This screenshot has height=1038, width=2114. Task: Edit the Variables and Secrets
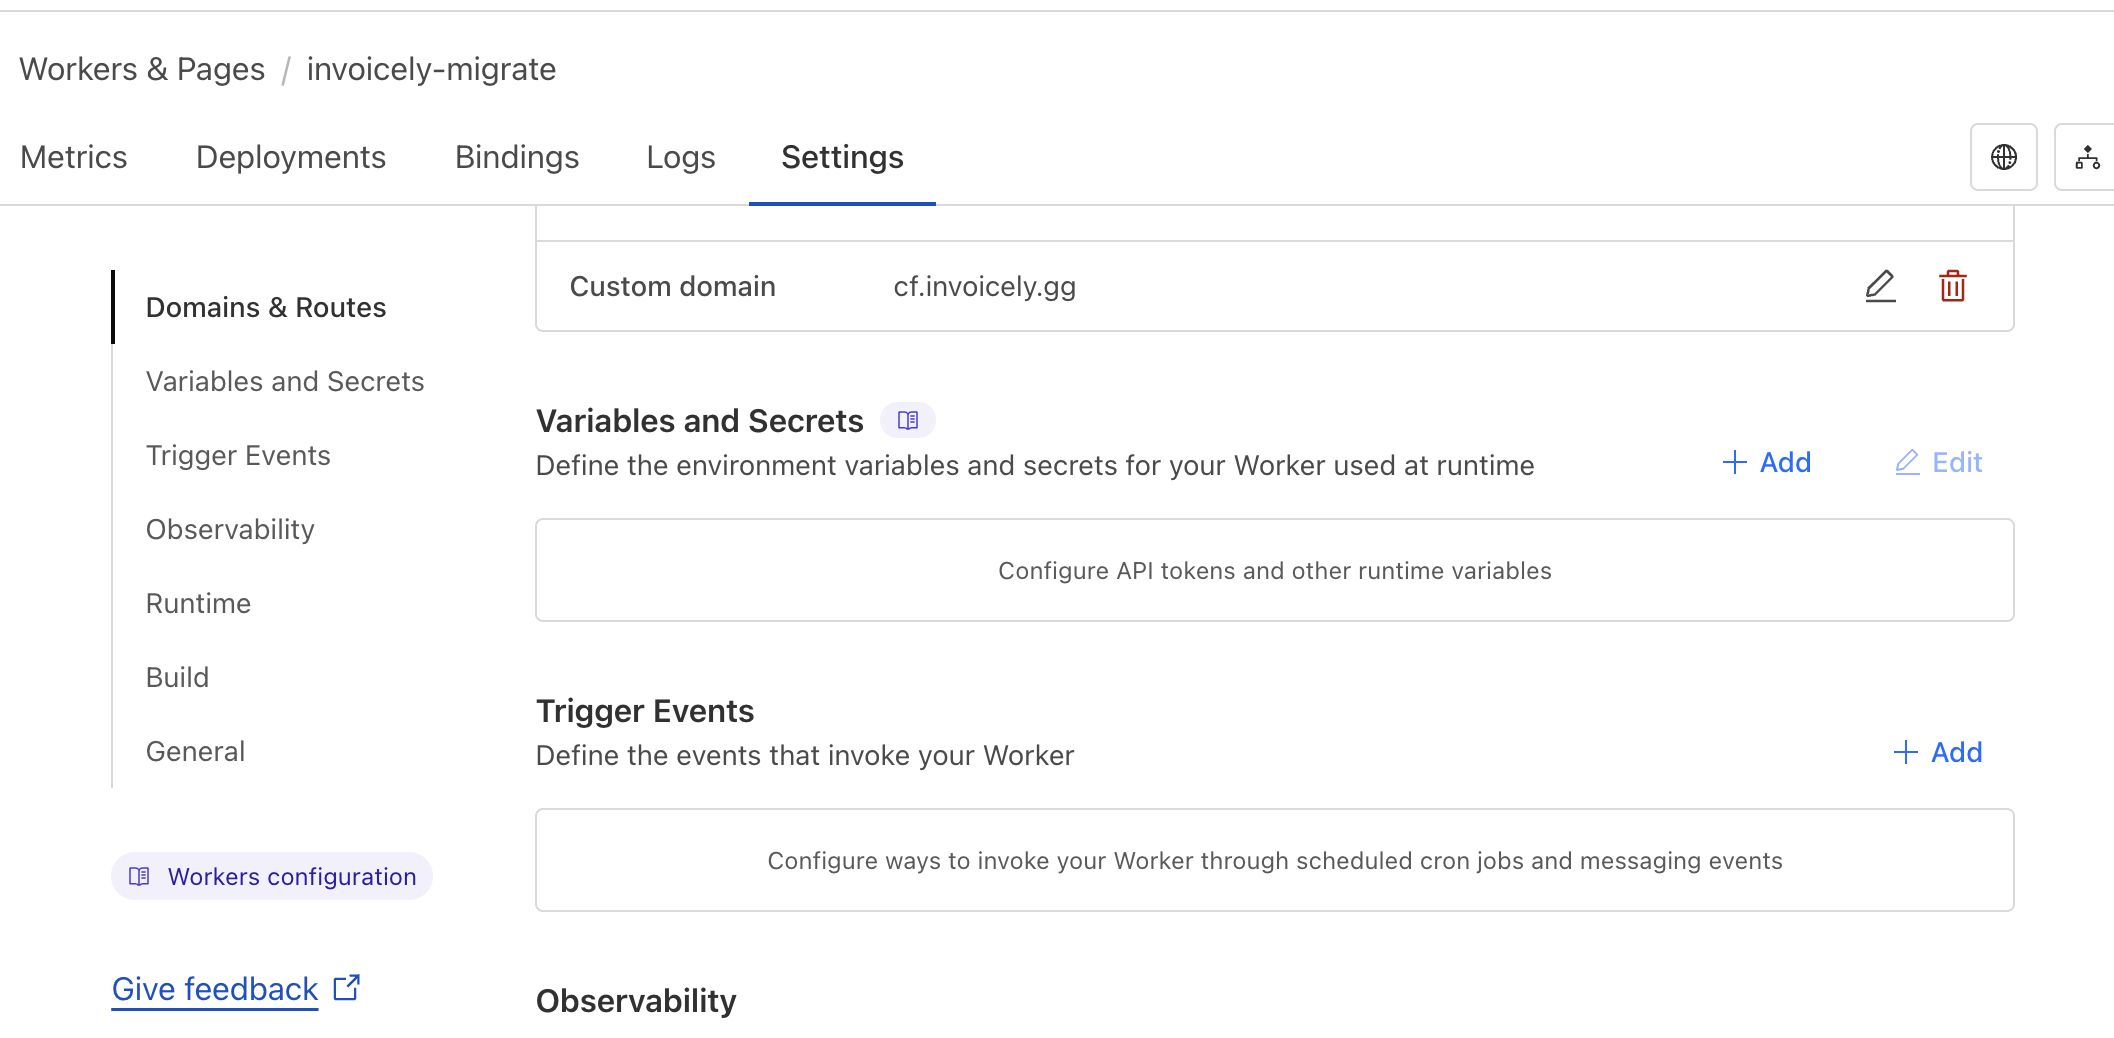[x=1938, y=462]
